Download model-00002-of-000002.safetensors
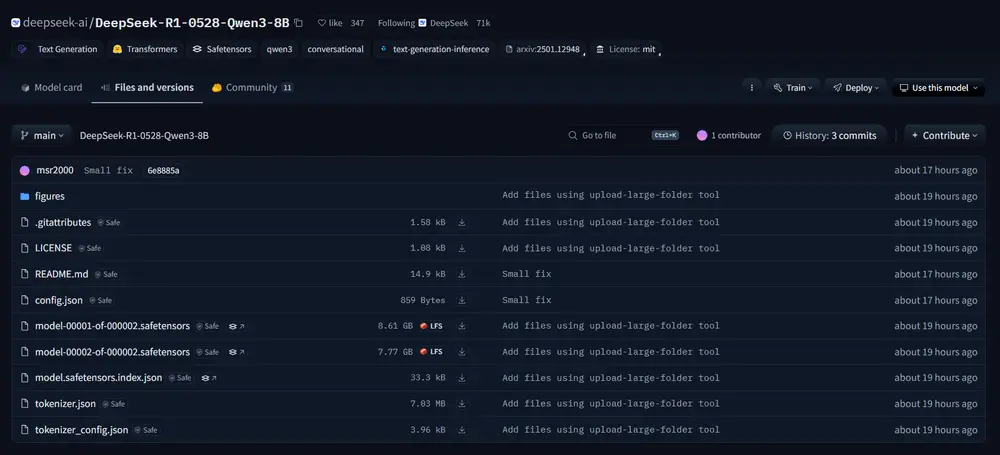 [x=462, y=352]
